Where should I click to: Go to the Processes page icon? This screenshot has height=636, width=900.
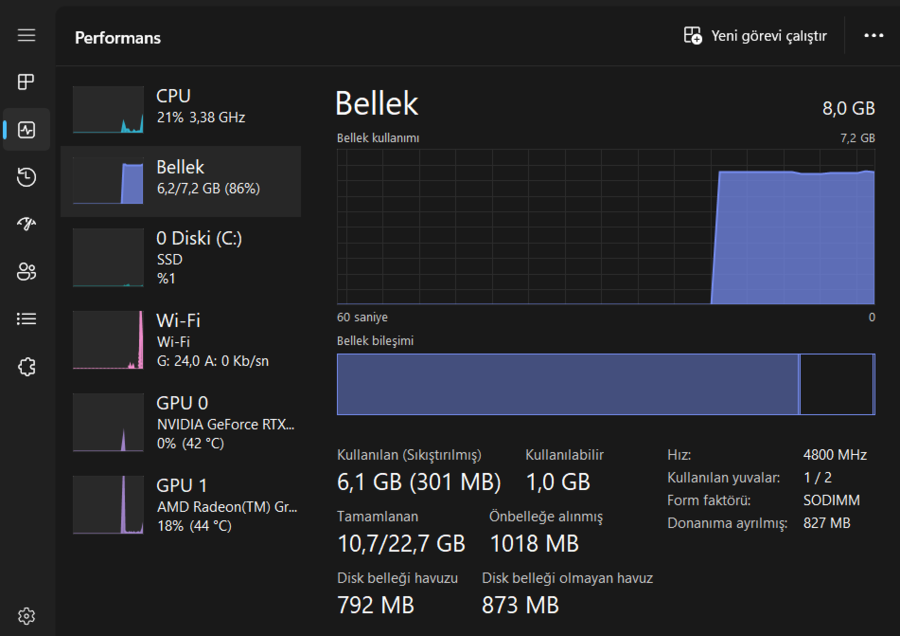point(26,82)
